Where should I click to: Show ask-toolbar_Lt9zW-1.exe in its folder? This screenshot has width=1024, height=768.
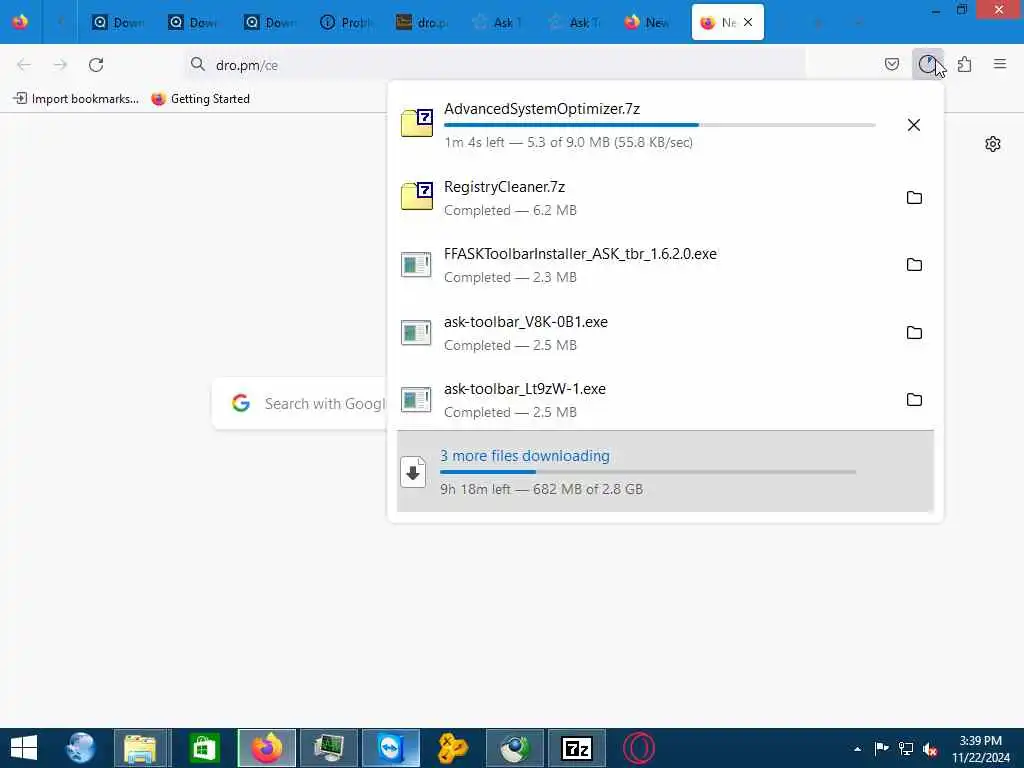(914, 400)
